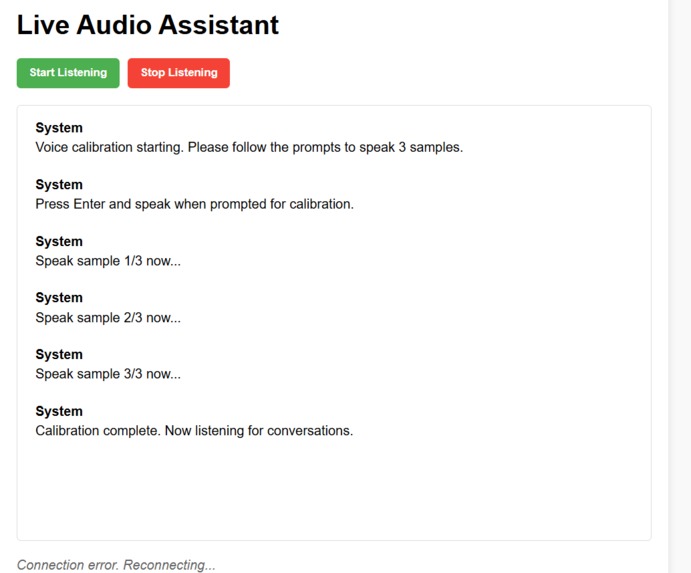Click the first System label in the log

(59, 128)
